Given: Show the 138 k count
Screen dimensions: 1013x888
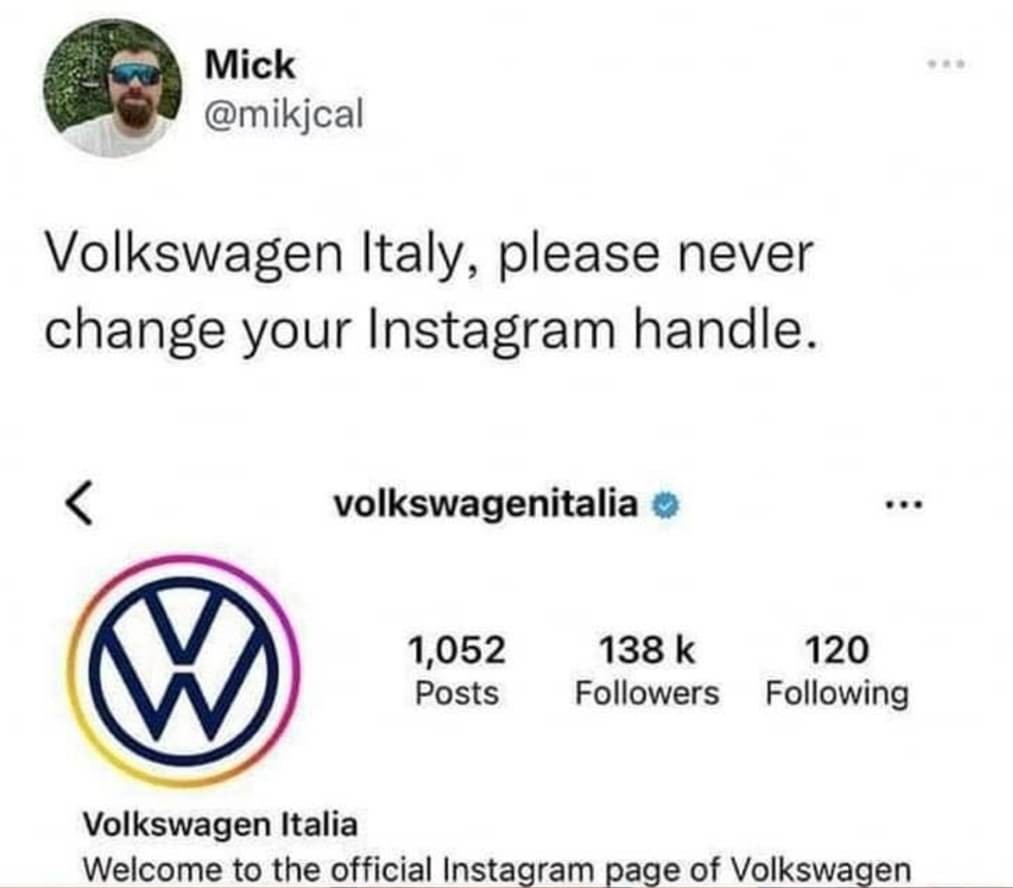Looking at the screenshot, I should 647,650.
